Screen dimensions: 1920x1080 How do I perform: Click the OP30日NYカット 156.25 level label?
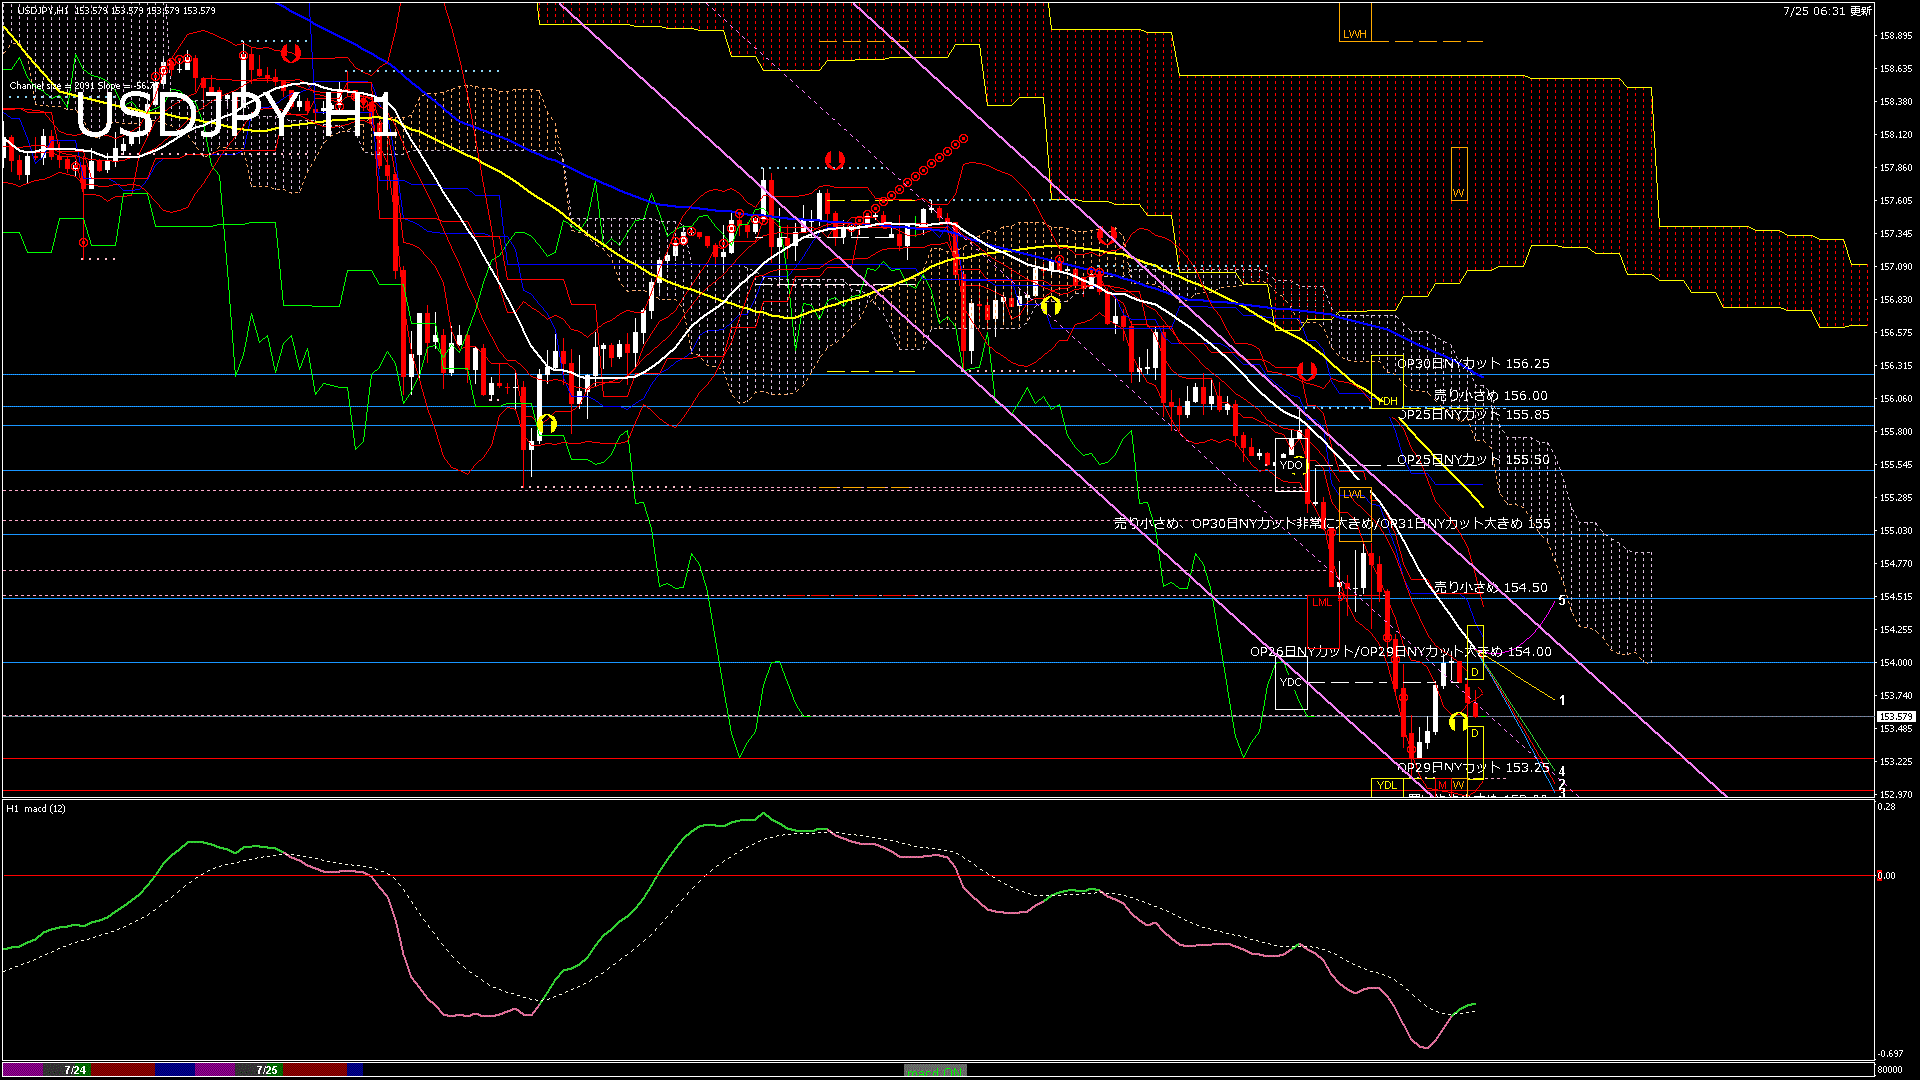coord(1473,364)
